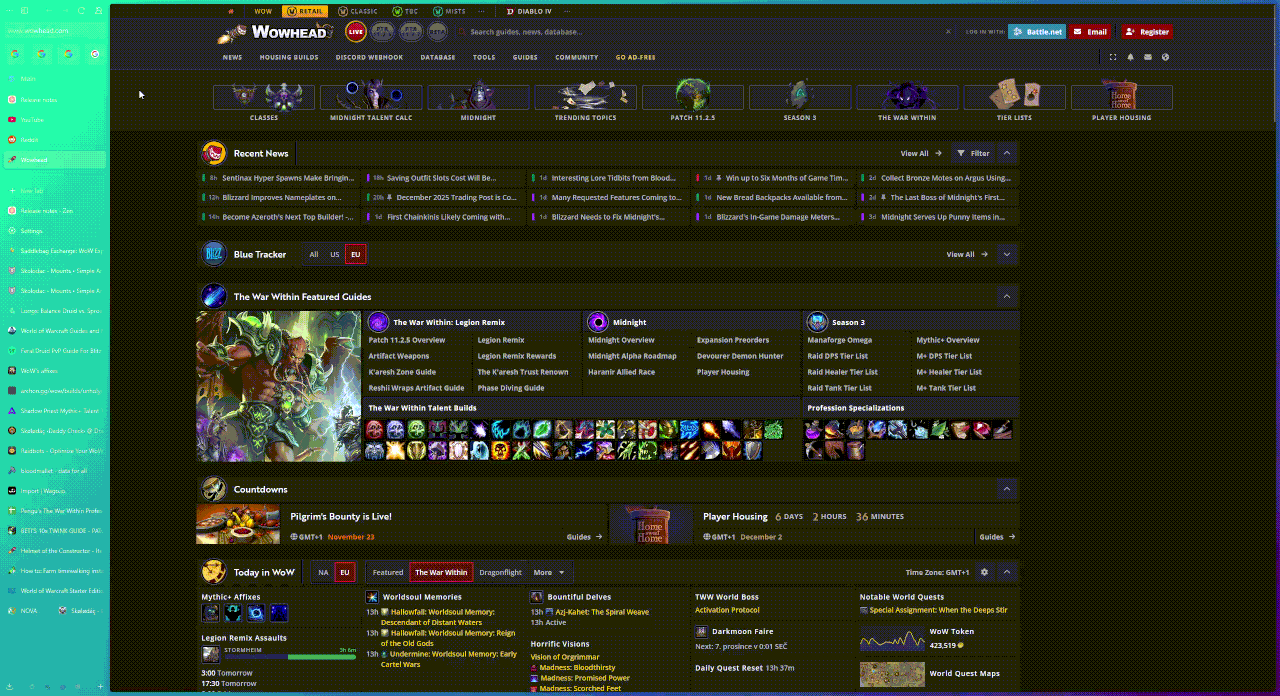Open the Community menu
1280x696 pixels.
[x=577, y=57]
